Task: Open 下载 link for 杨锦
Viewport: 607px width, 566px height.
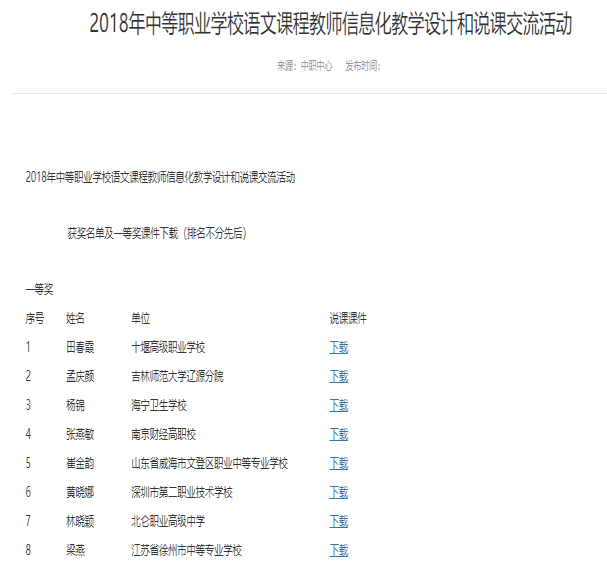Action: point(339,405)
